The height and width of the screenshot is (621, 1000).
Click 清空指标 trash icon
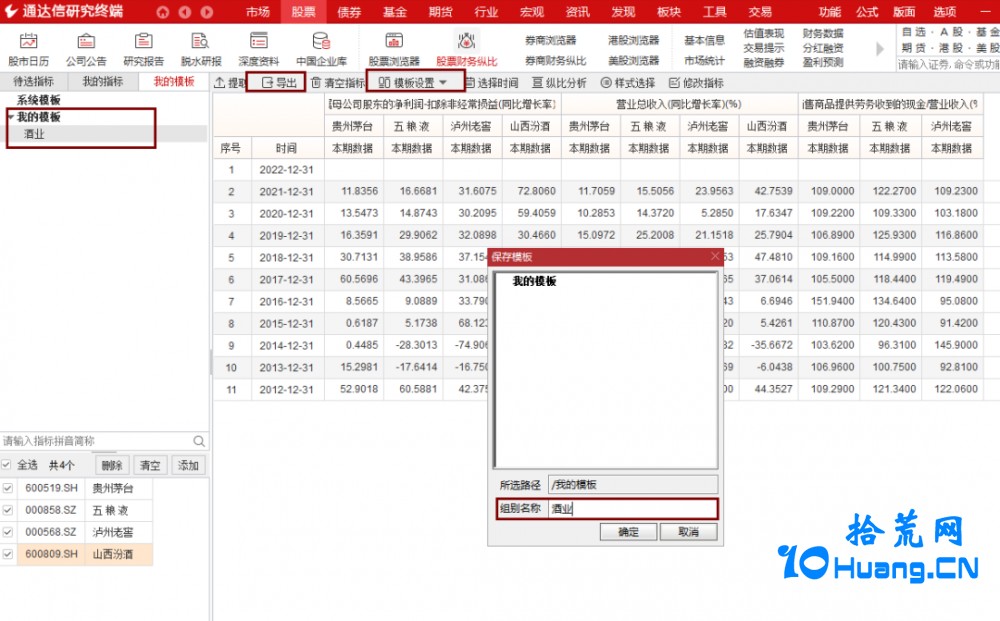coord(316,83)
